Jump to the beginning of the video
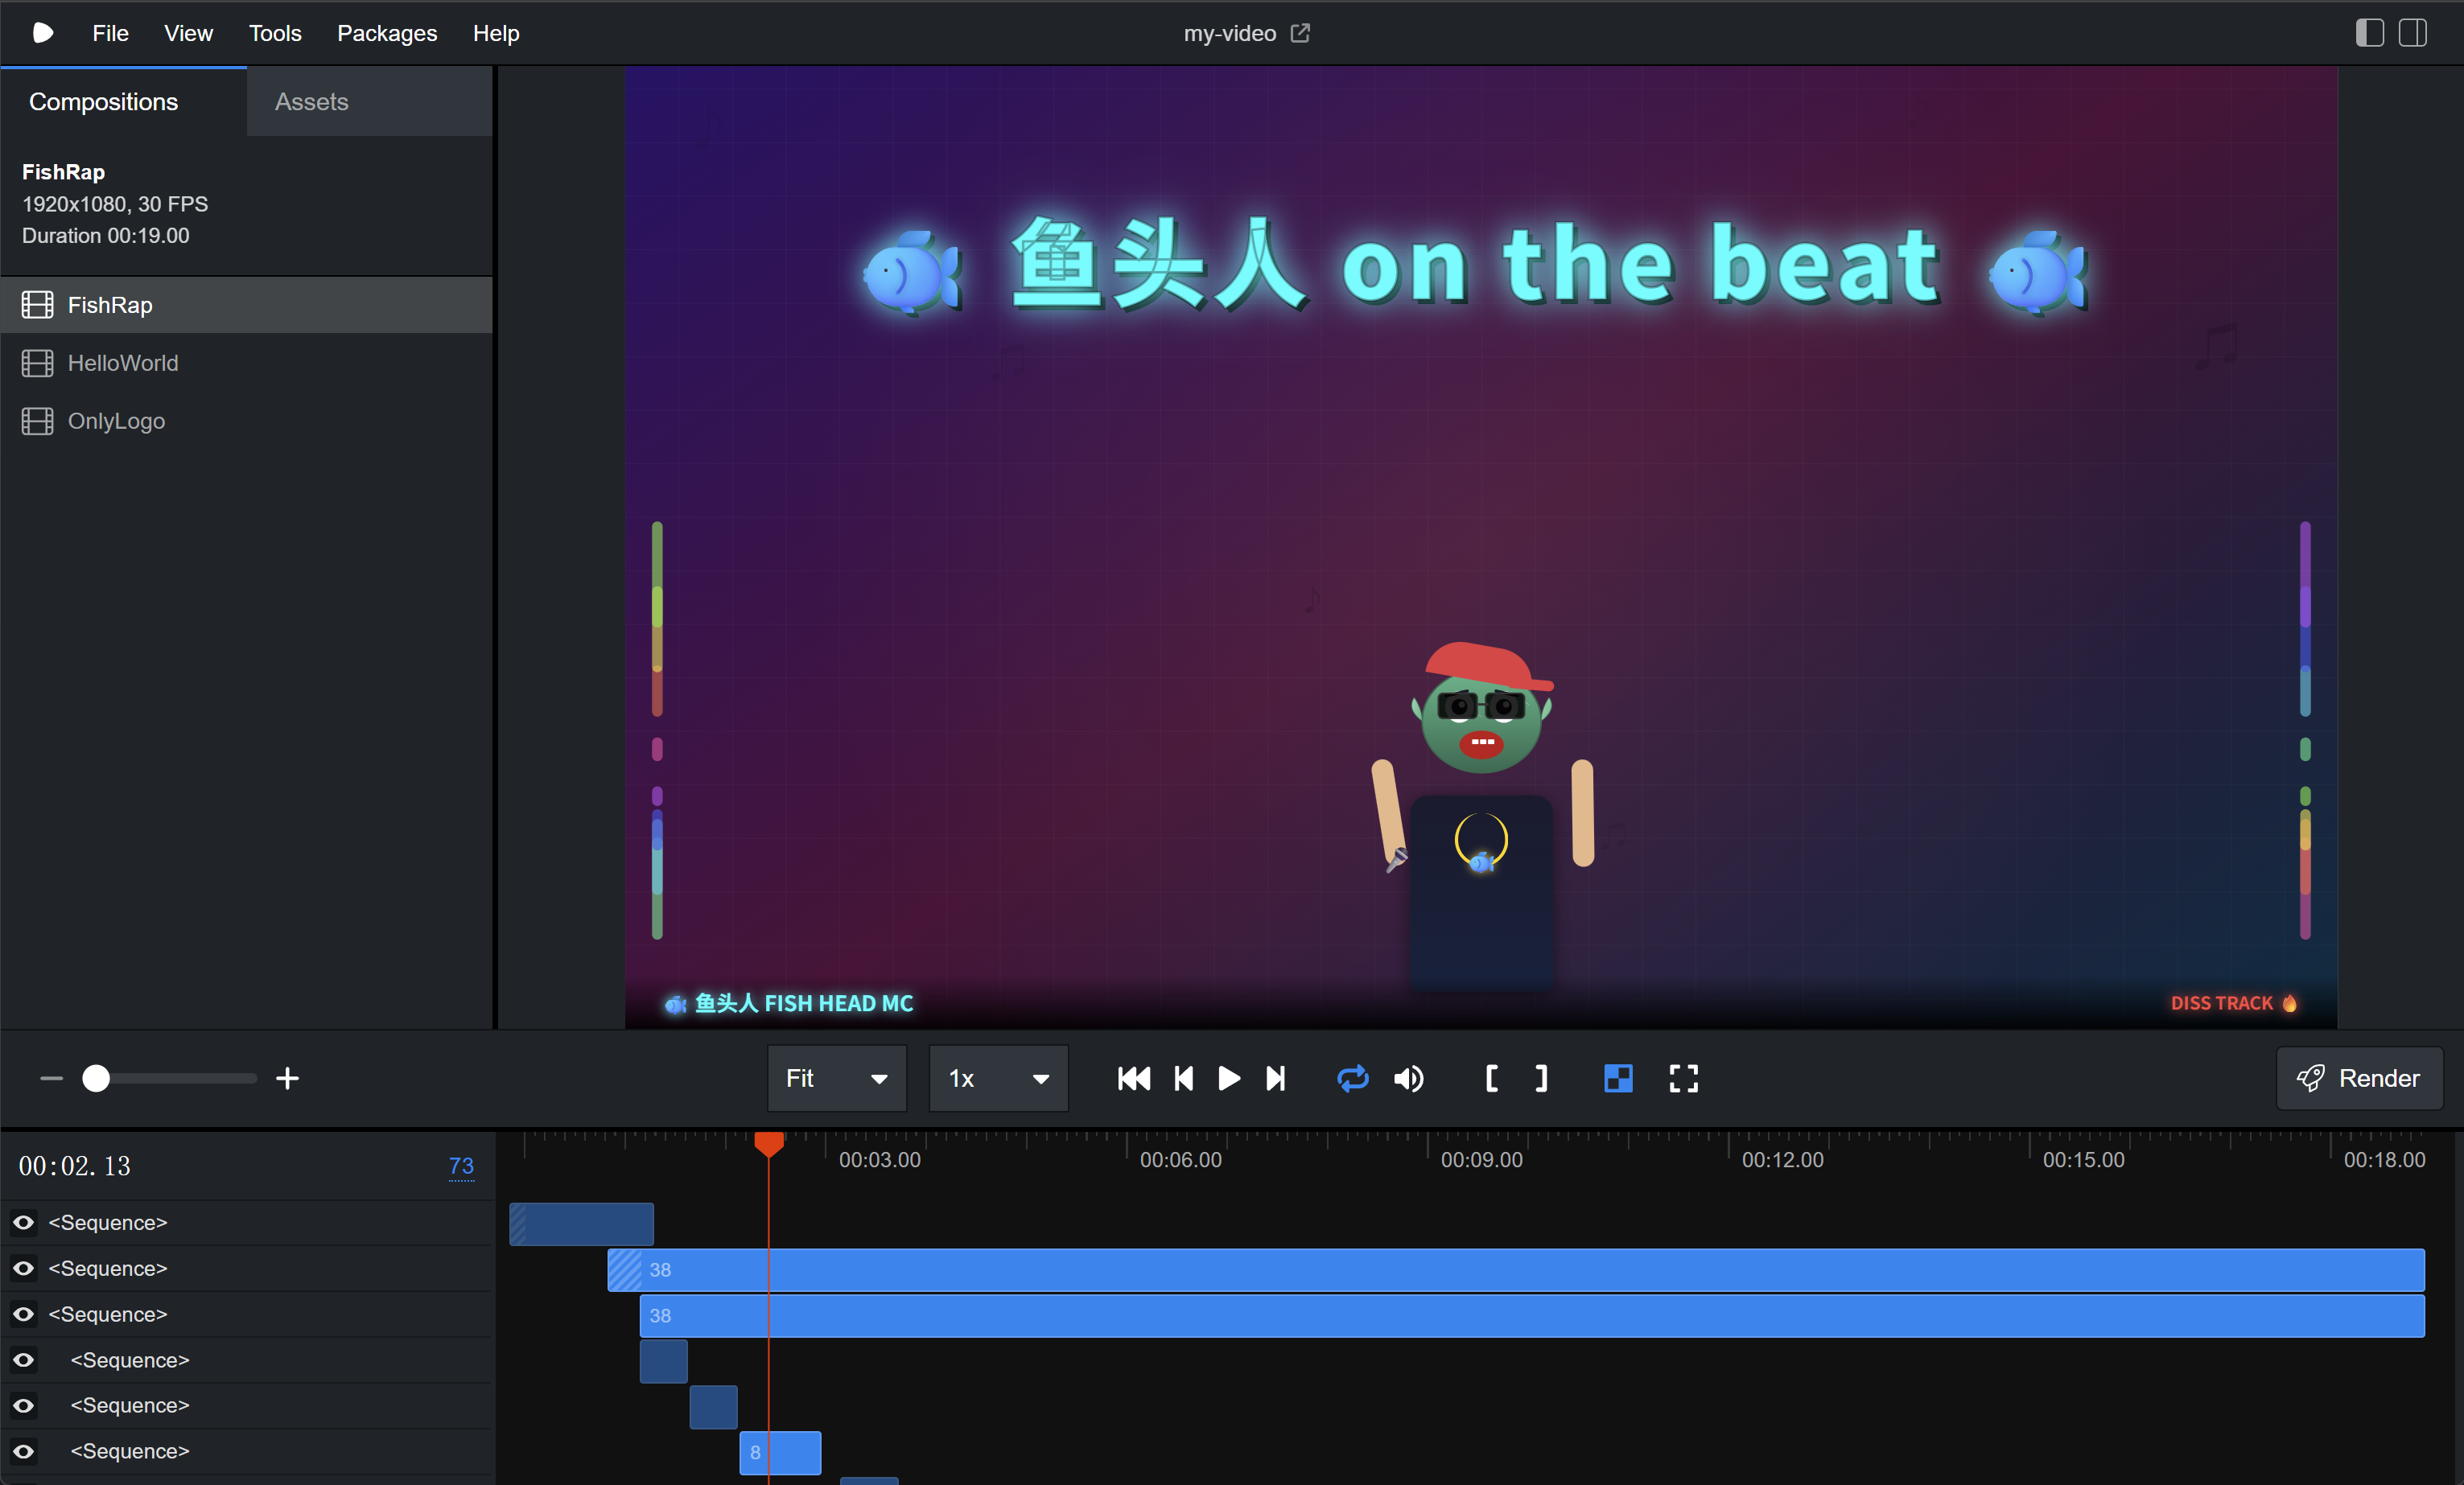 pos(1133,1078)
